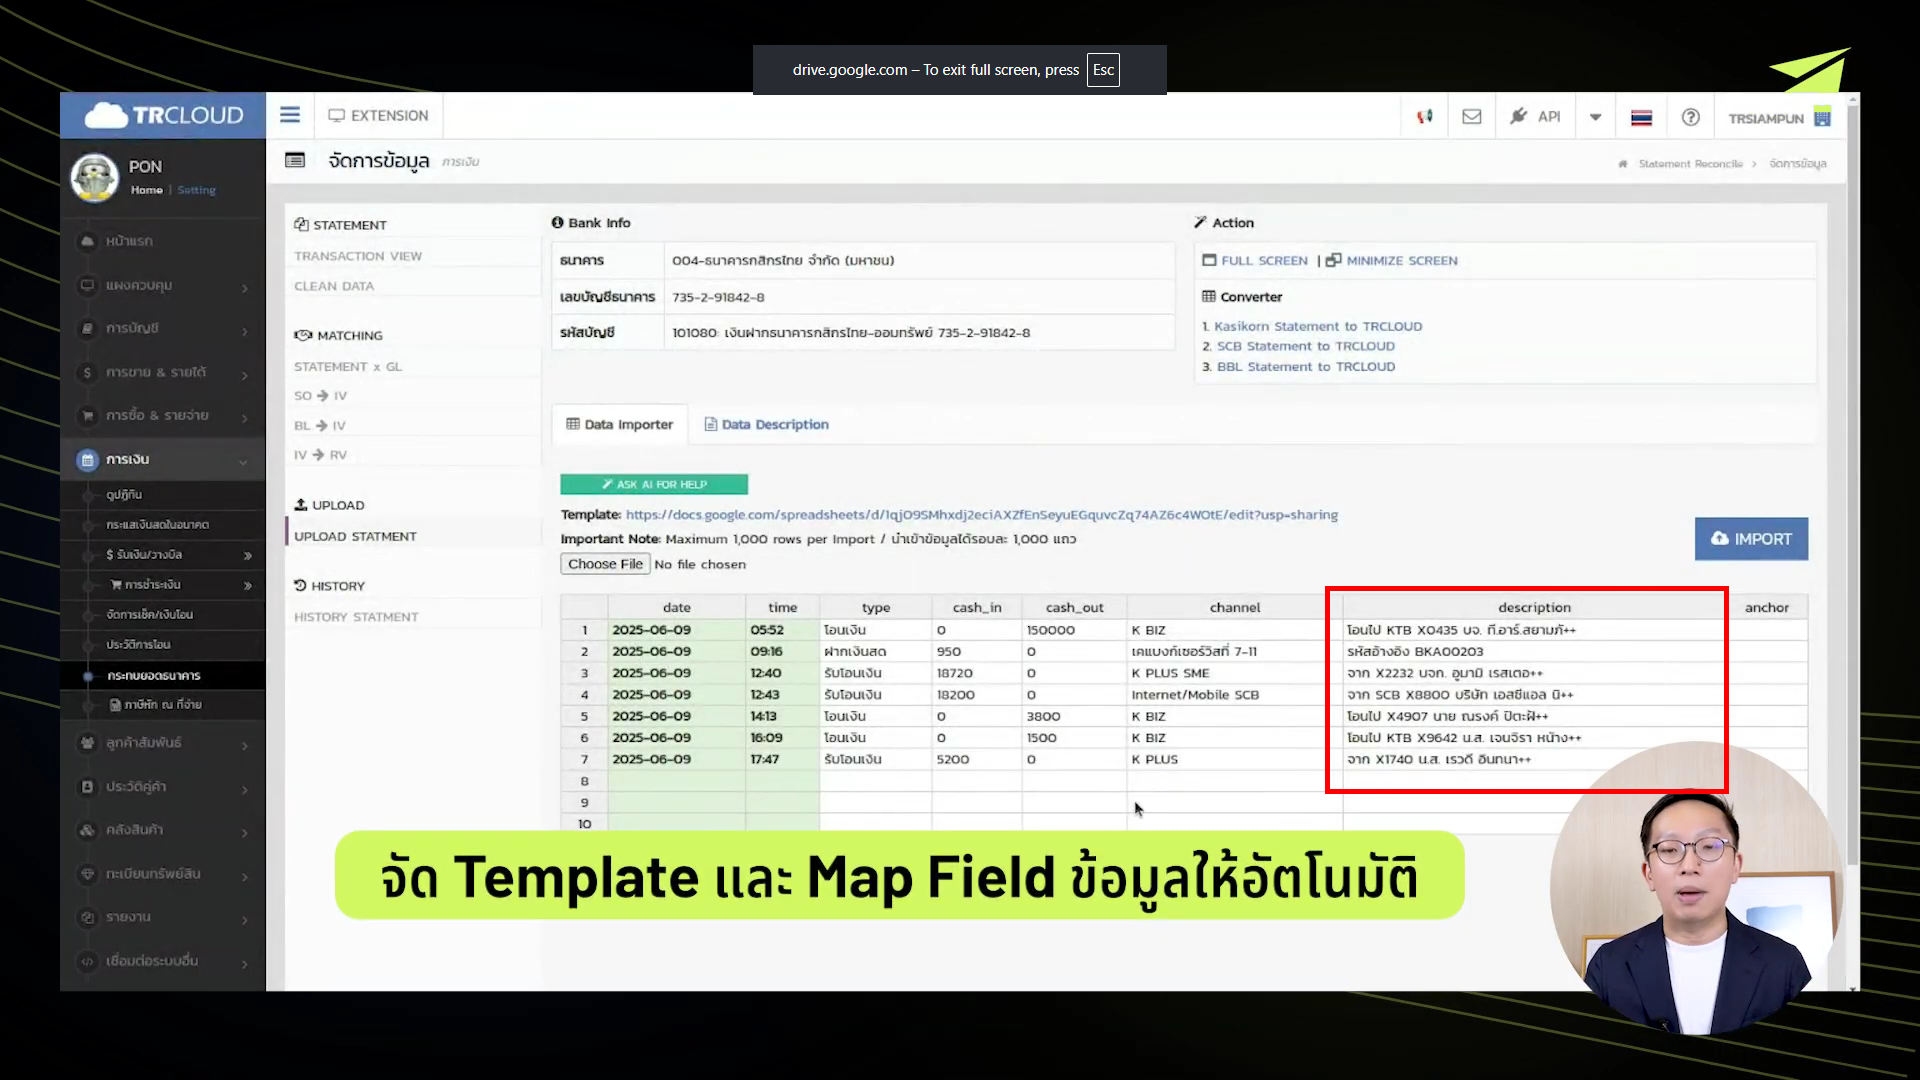This screenshot has width=1920, height=1080.
Task: Open SO to IV matching
Action: 320,396
